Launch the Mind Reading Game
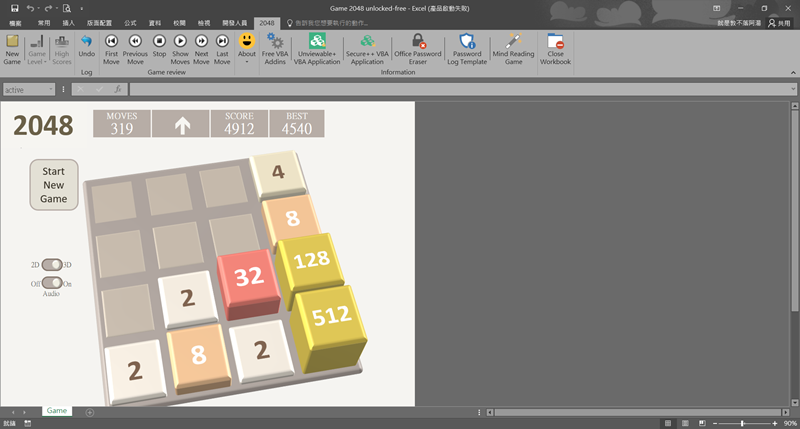 [513, 46]
